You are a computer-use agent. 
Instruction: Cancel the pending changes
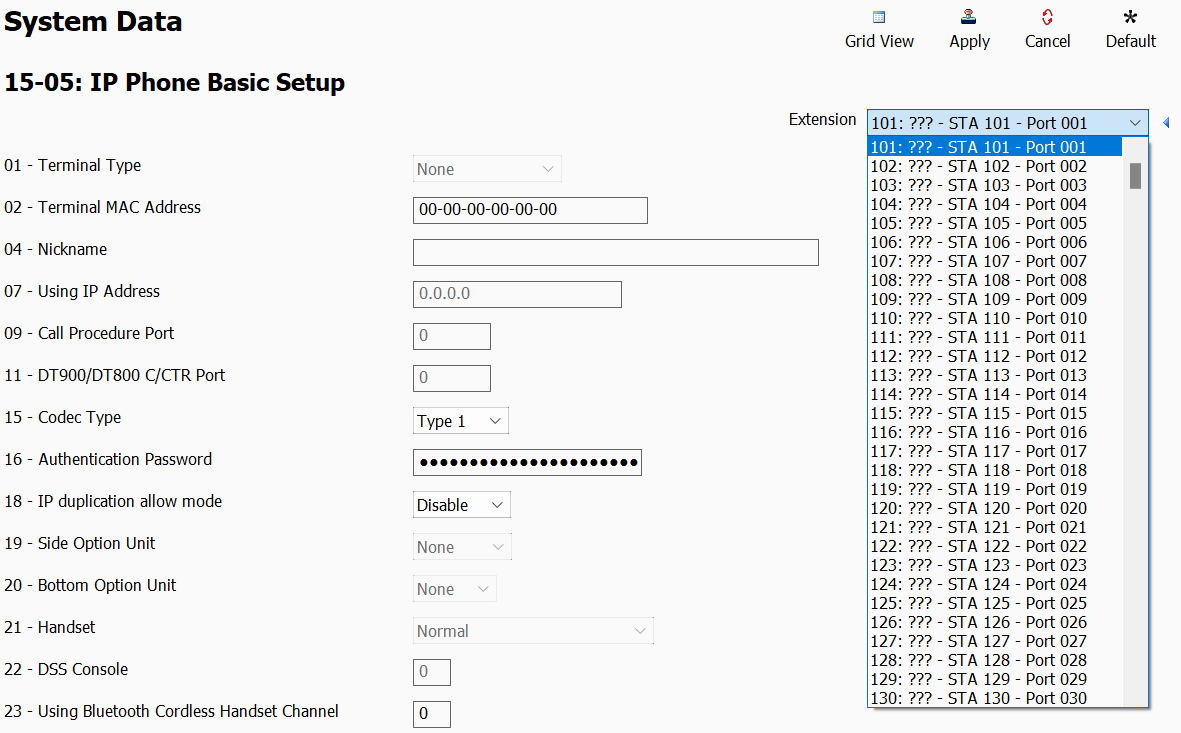click(x=1047, y=30)
